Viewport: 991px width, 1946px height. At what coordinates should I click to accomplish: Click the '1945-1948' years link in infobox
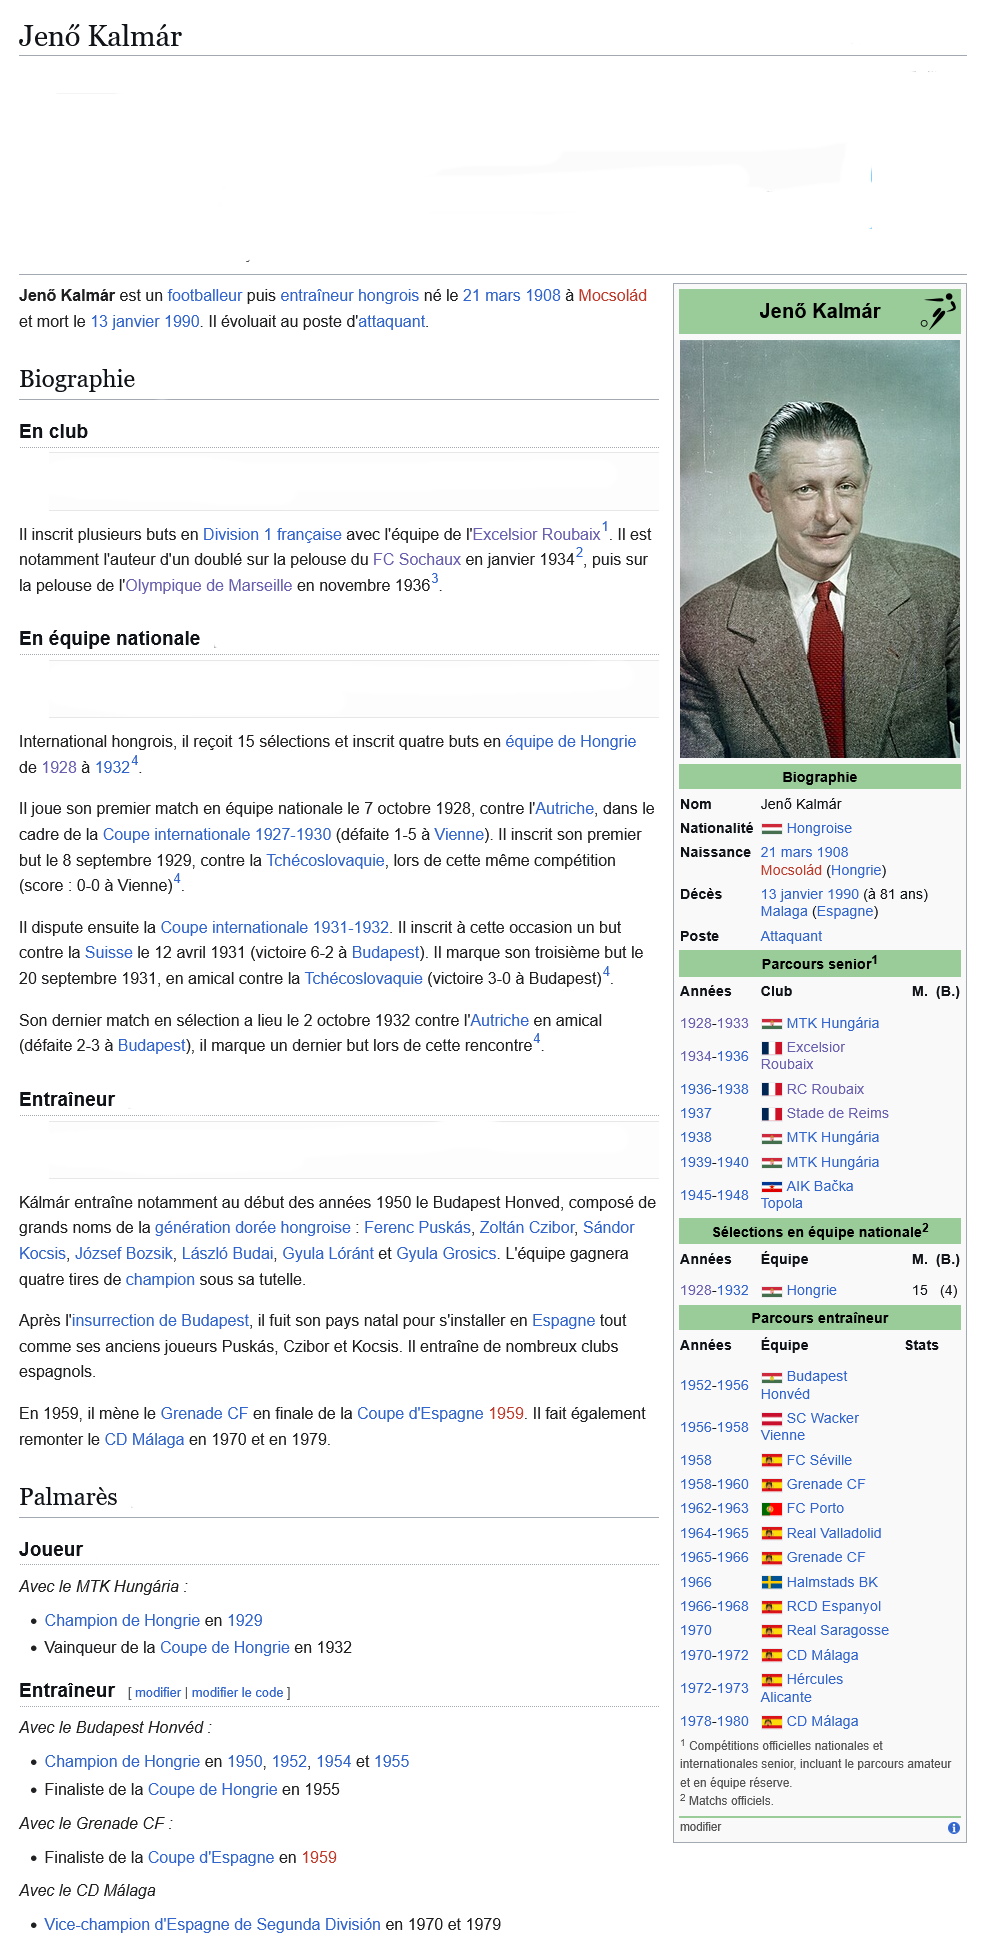click(714, 1195)
